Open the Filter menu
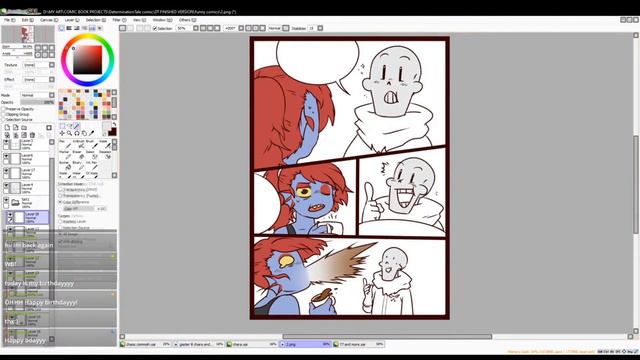 point(119,20)
